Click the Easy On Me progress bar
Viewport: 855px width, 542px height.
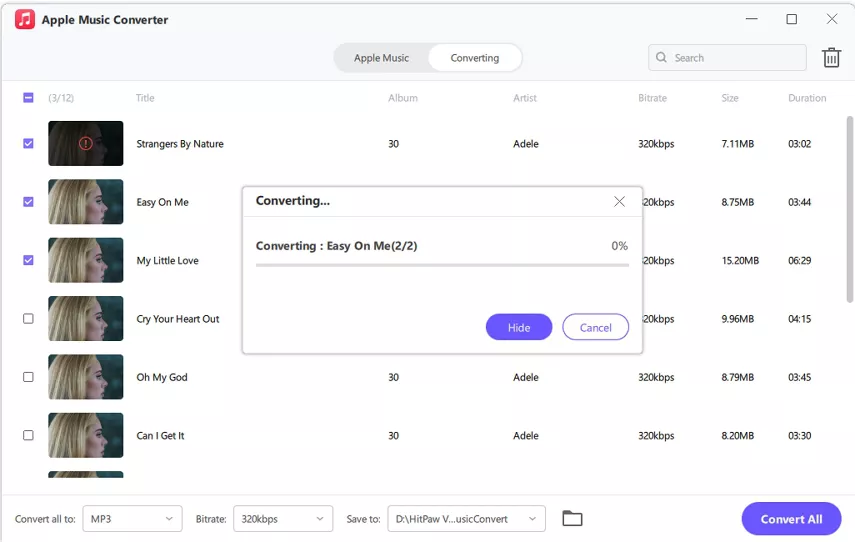click(442, 265)
